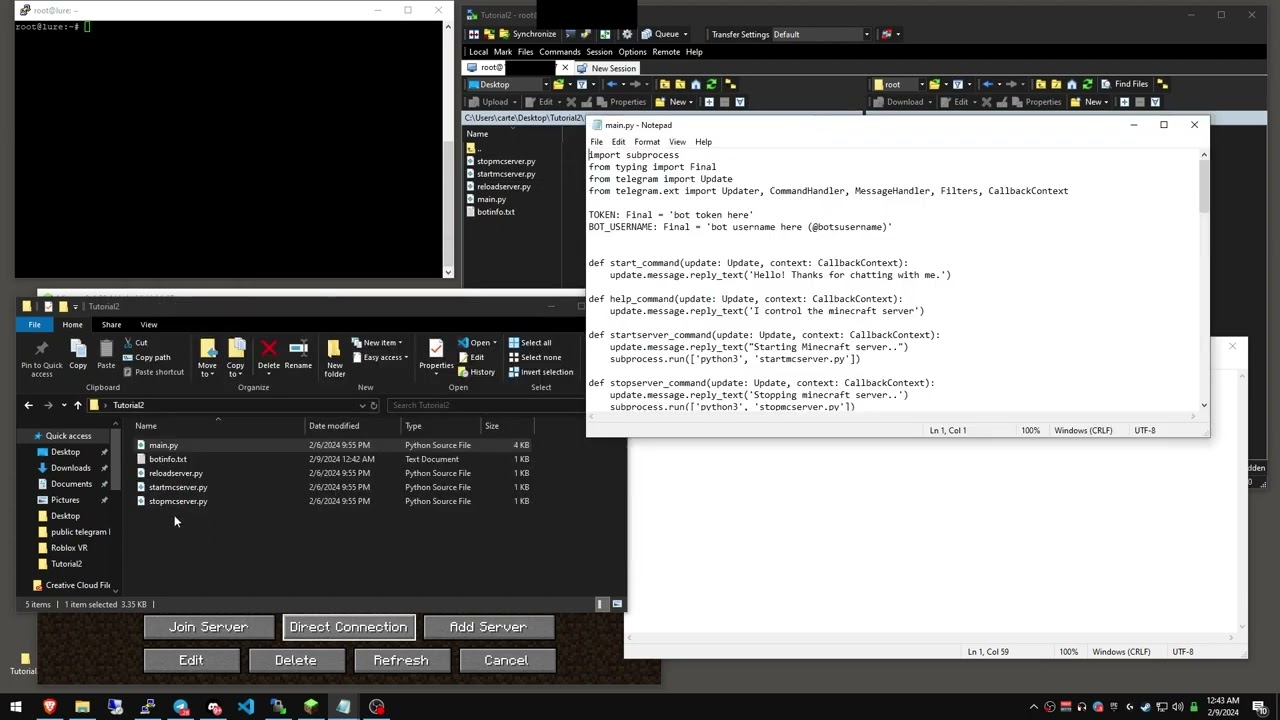Select the New Session tab in WinSCP
1280x720 pixels.
(x=607, y=68)
